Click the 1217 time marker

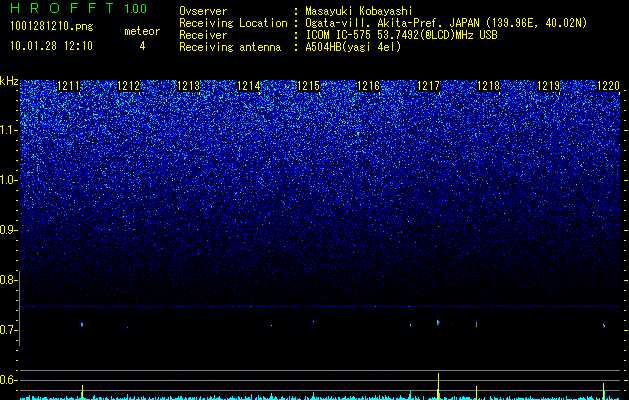428,86
